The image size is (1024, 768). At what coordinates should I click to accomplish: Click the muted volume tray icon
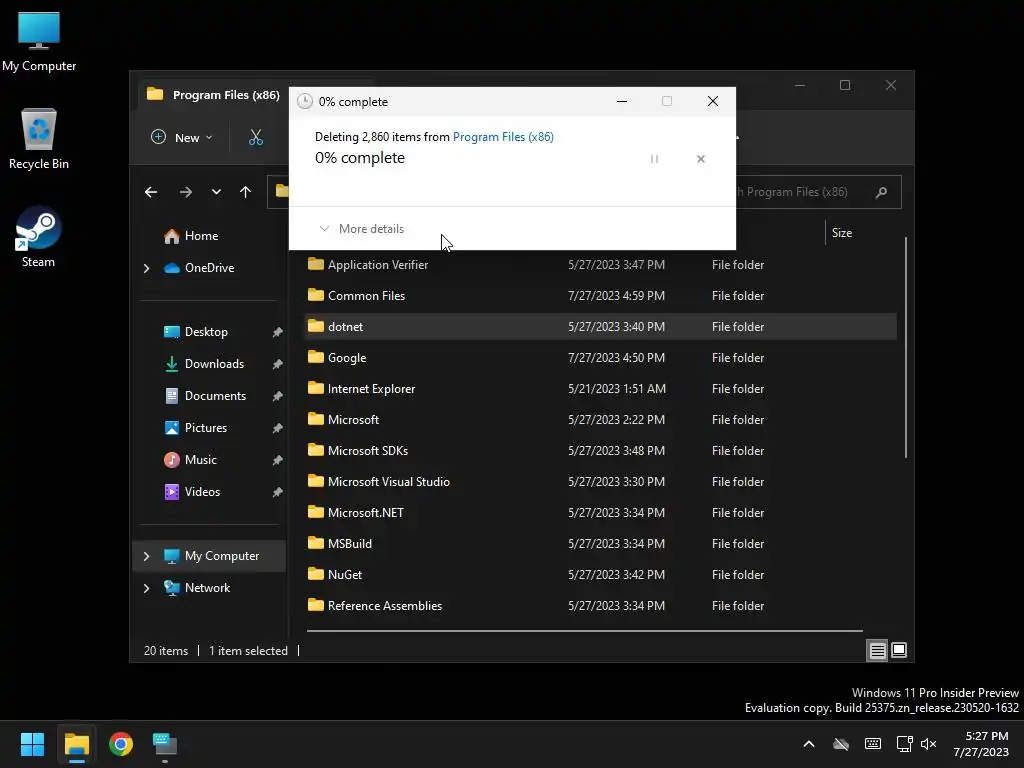[x=928, y=744]
